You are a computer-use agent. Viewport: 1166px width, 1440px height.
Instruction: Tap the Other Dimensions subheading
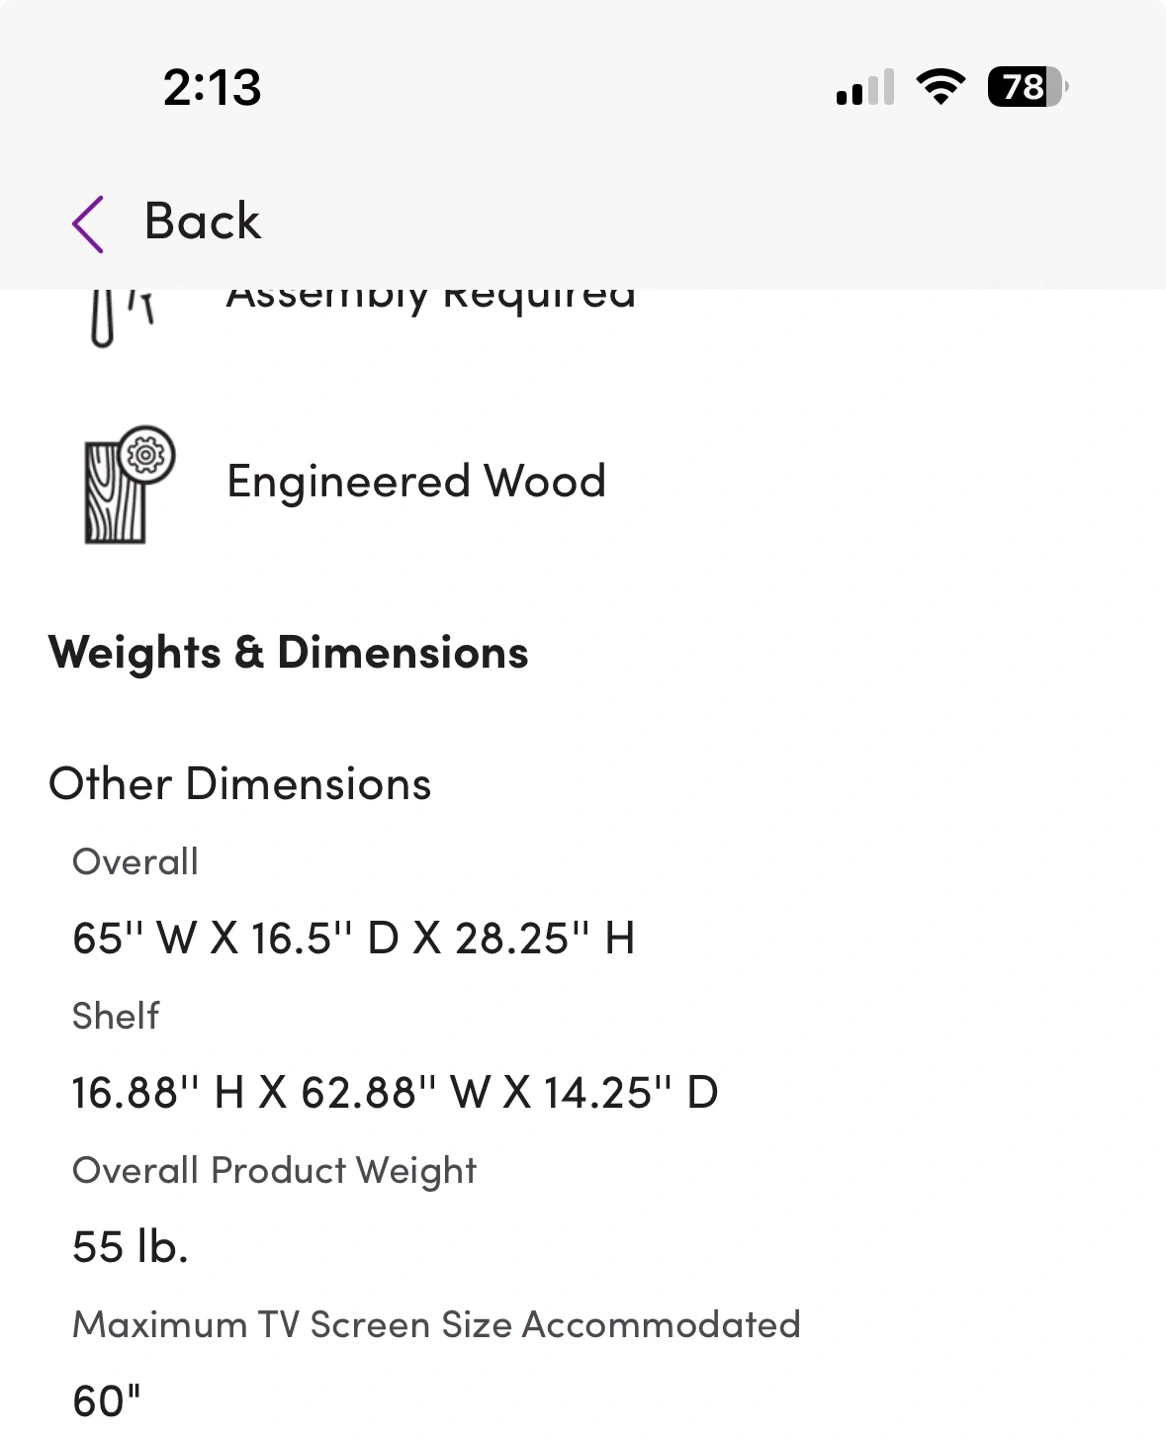click(240, 784)
